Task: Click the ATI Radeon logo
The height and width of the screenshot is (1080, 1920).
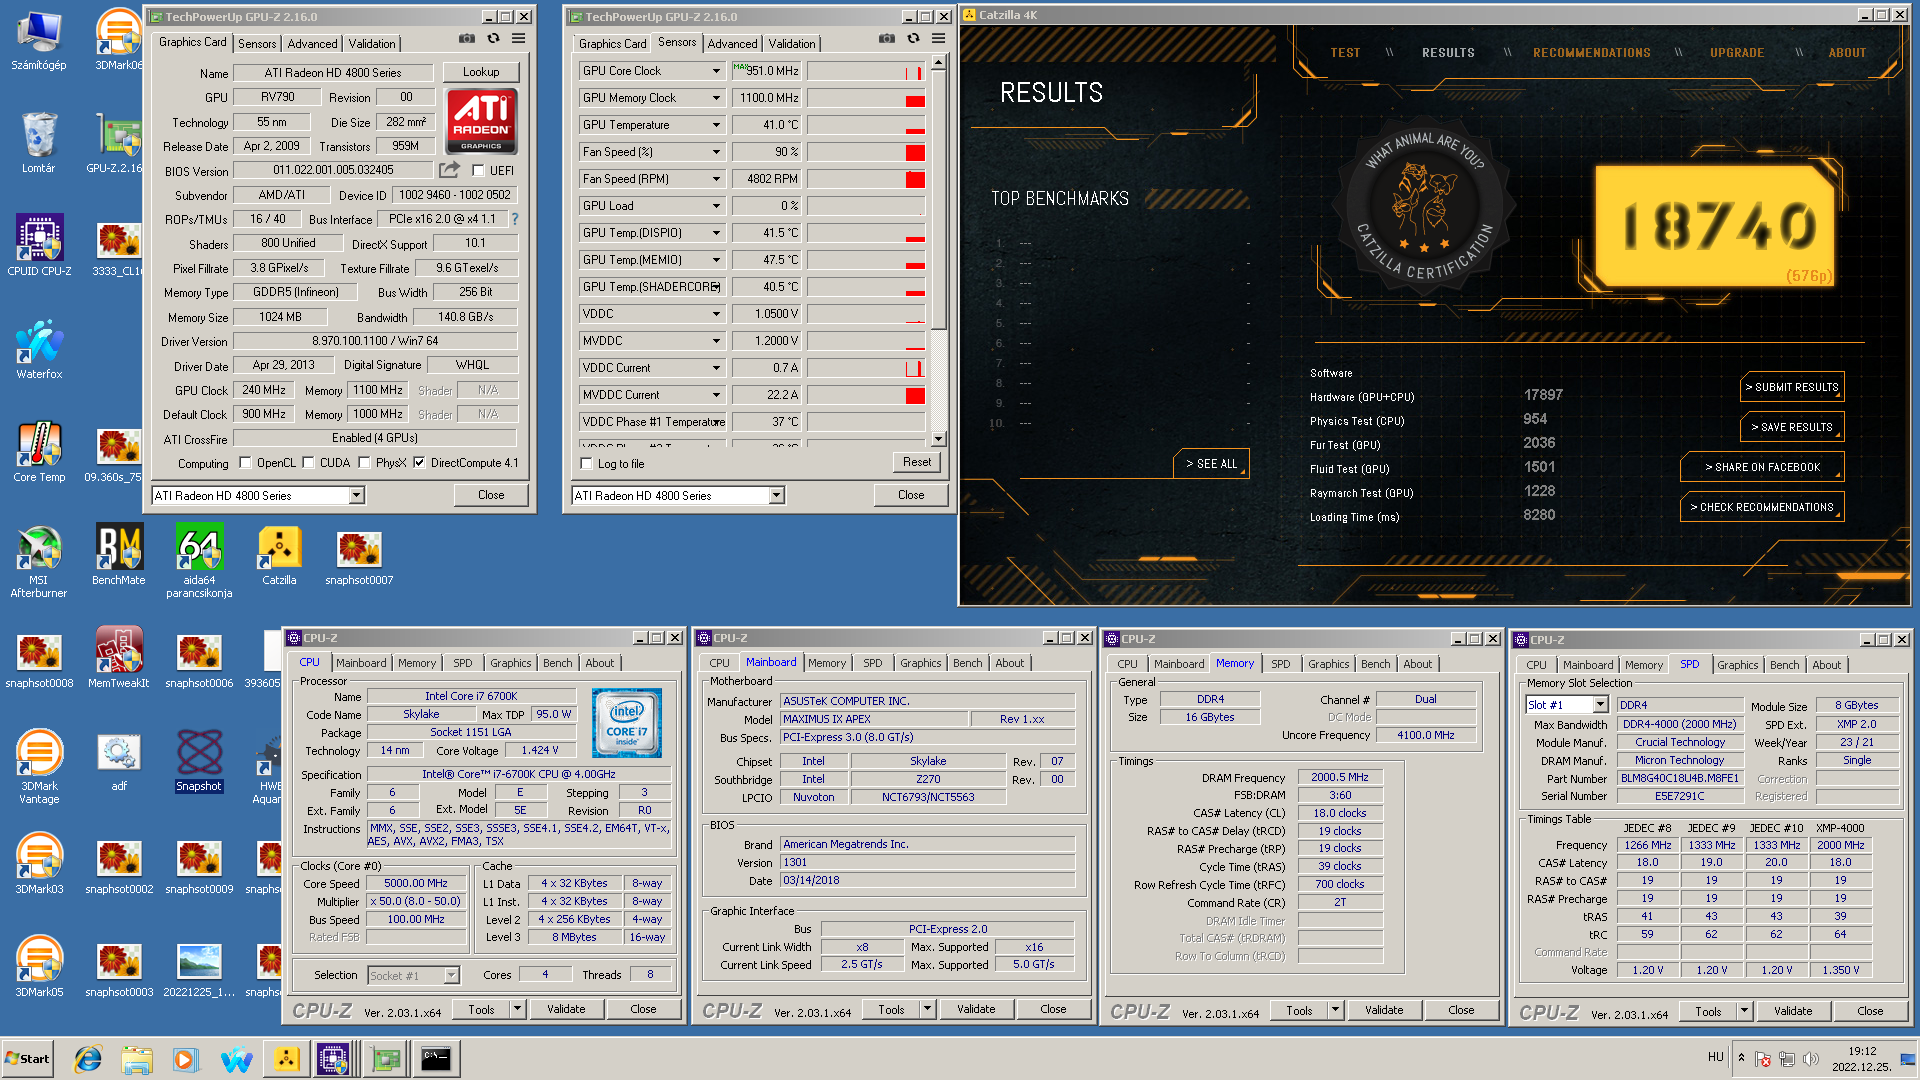Action: point(482,121)
